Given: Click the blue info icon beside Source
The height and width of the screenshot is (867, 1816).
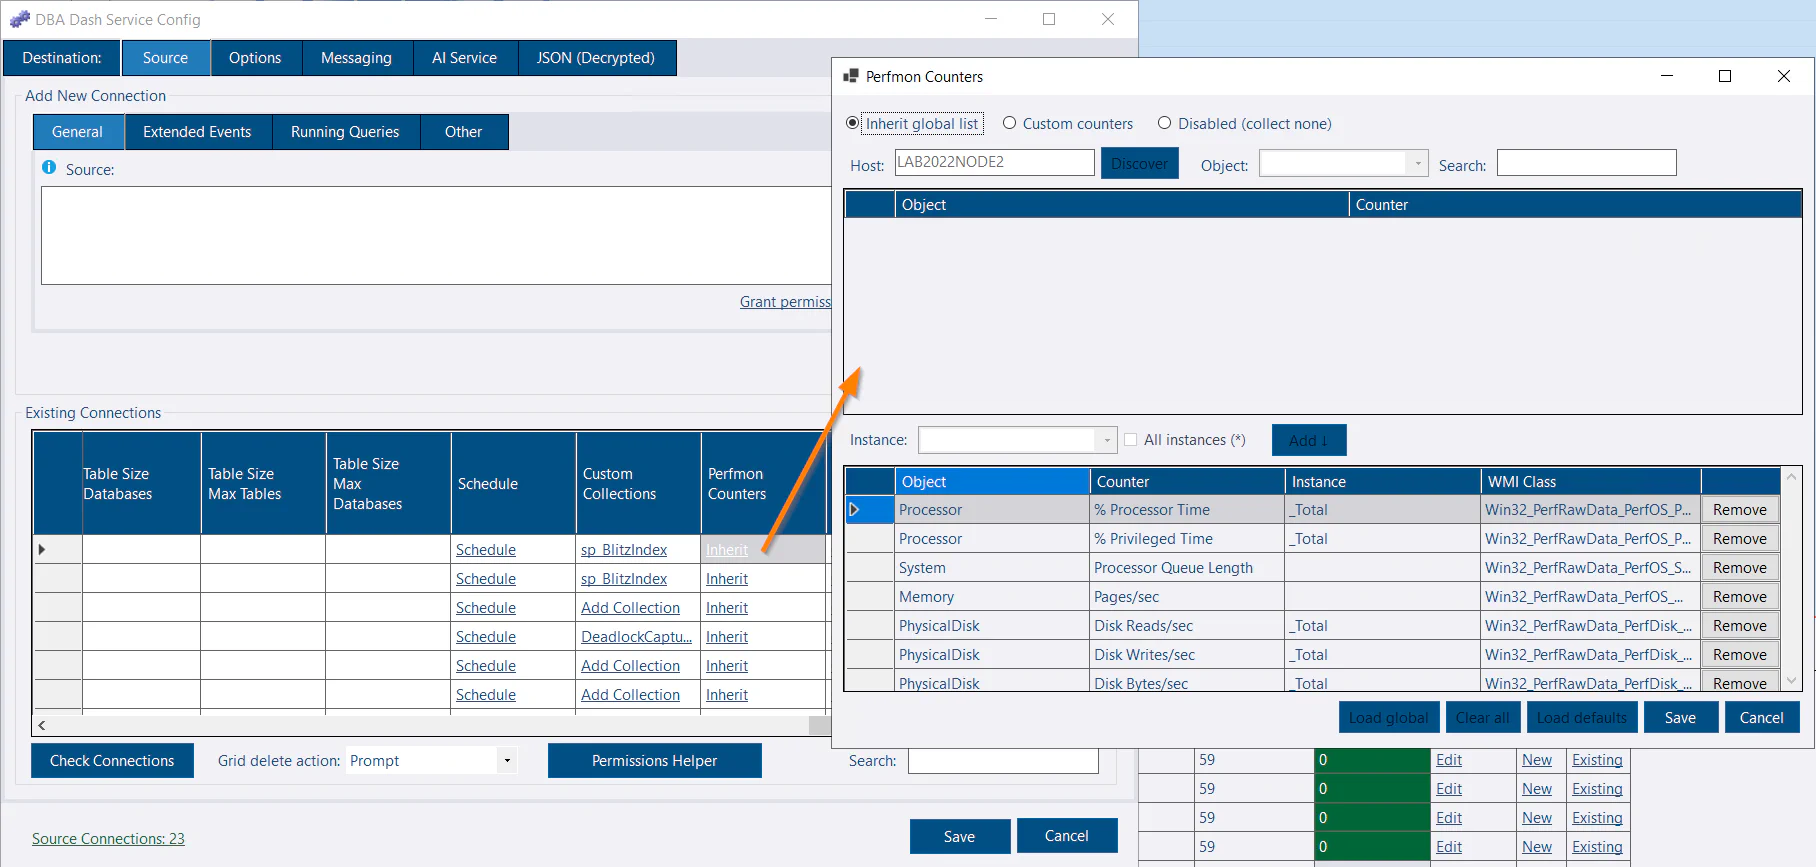Looking at the screenshot, I should click(x=49, y=168).
